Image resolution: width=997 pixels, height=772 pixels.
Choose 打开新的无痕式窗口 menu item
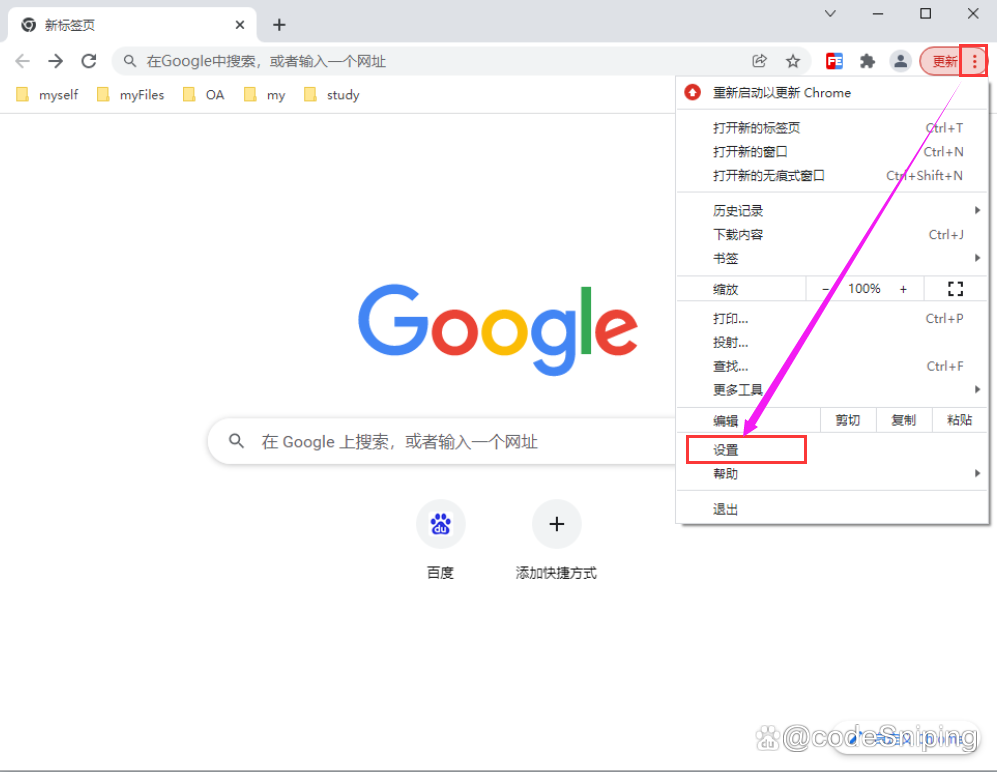point(769,176)
